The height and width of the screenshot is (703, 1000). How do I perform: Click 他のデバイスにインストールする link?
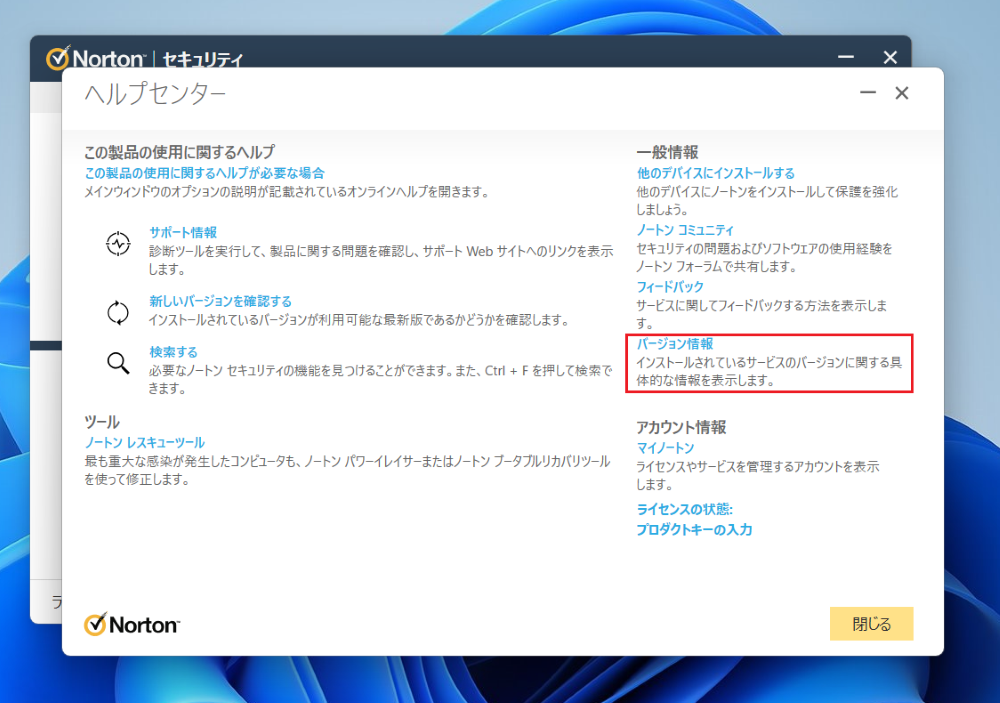716,173
